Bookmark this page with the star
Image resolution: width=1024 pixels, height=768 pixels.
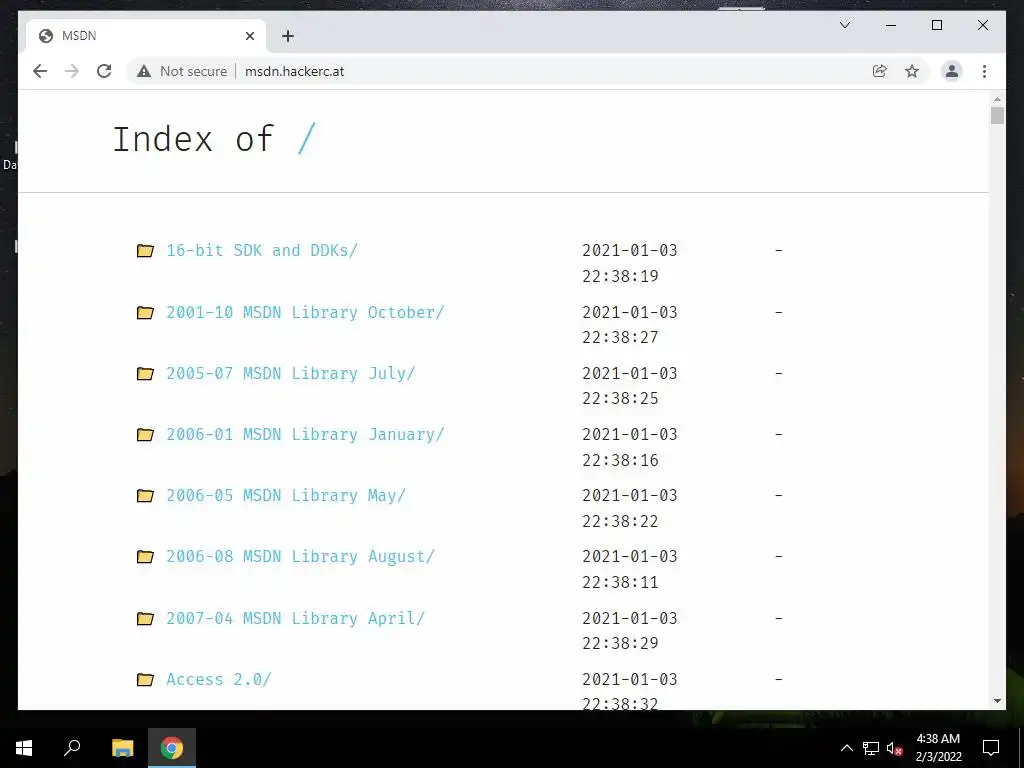tap(912, 71)
